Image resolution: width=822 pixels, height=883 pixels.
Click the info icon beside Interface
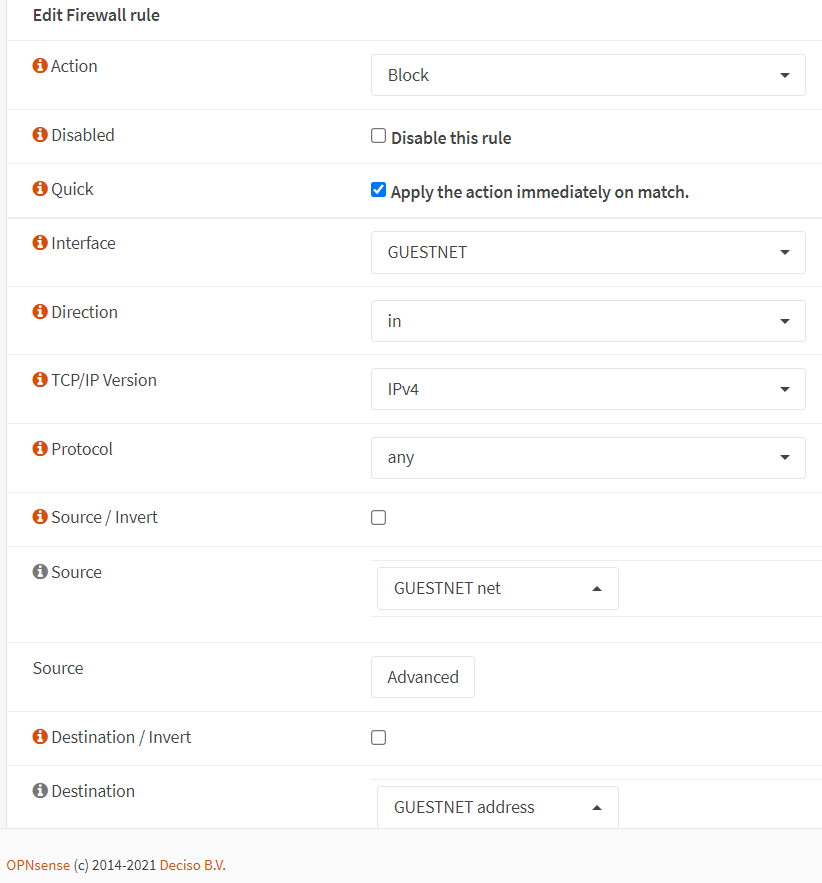[x=40, y=243]
